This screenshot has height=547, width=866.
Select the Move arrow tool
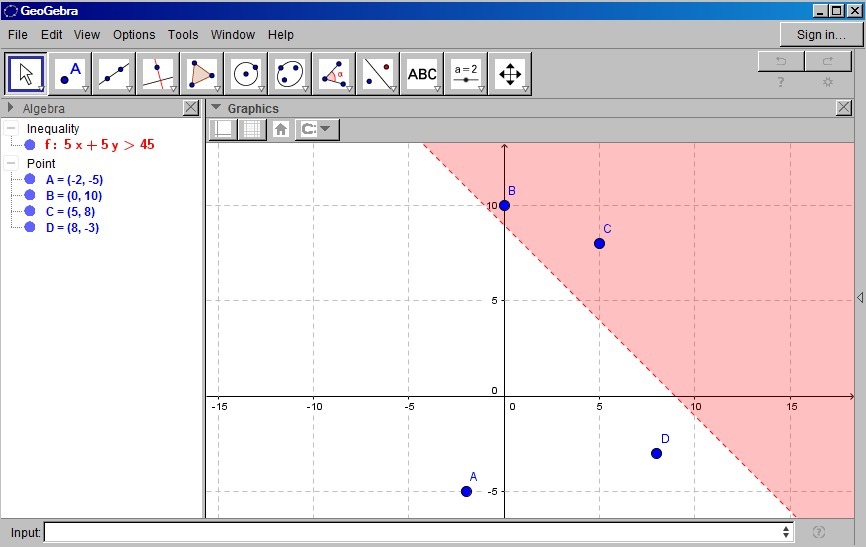coord(25,73)
